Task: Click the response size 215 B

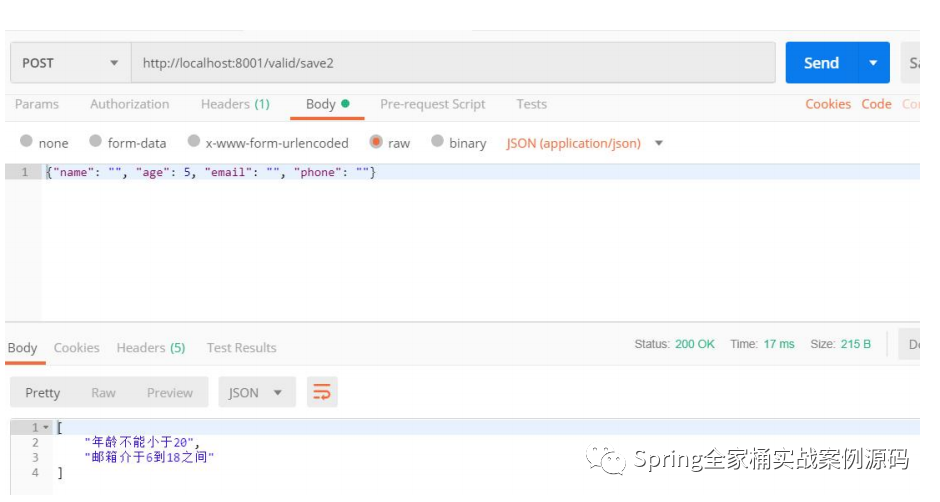Action: 855,344
